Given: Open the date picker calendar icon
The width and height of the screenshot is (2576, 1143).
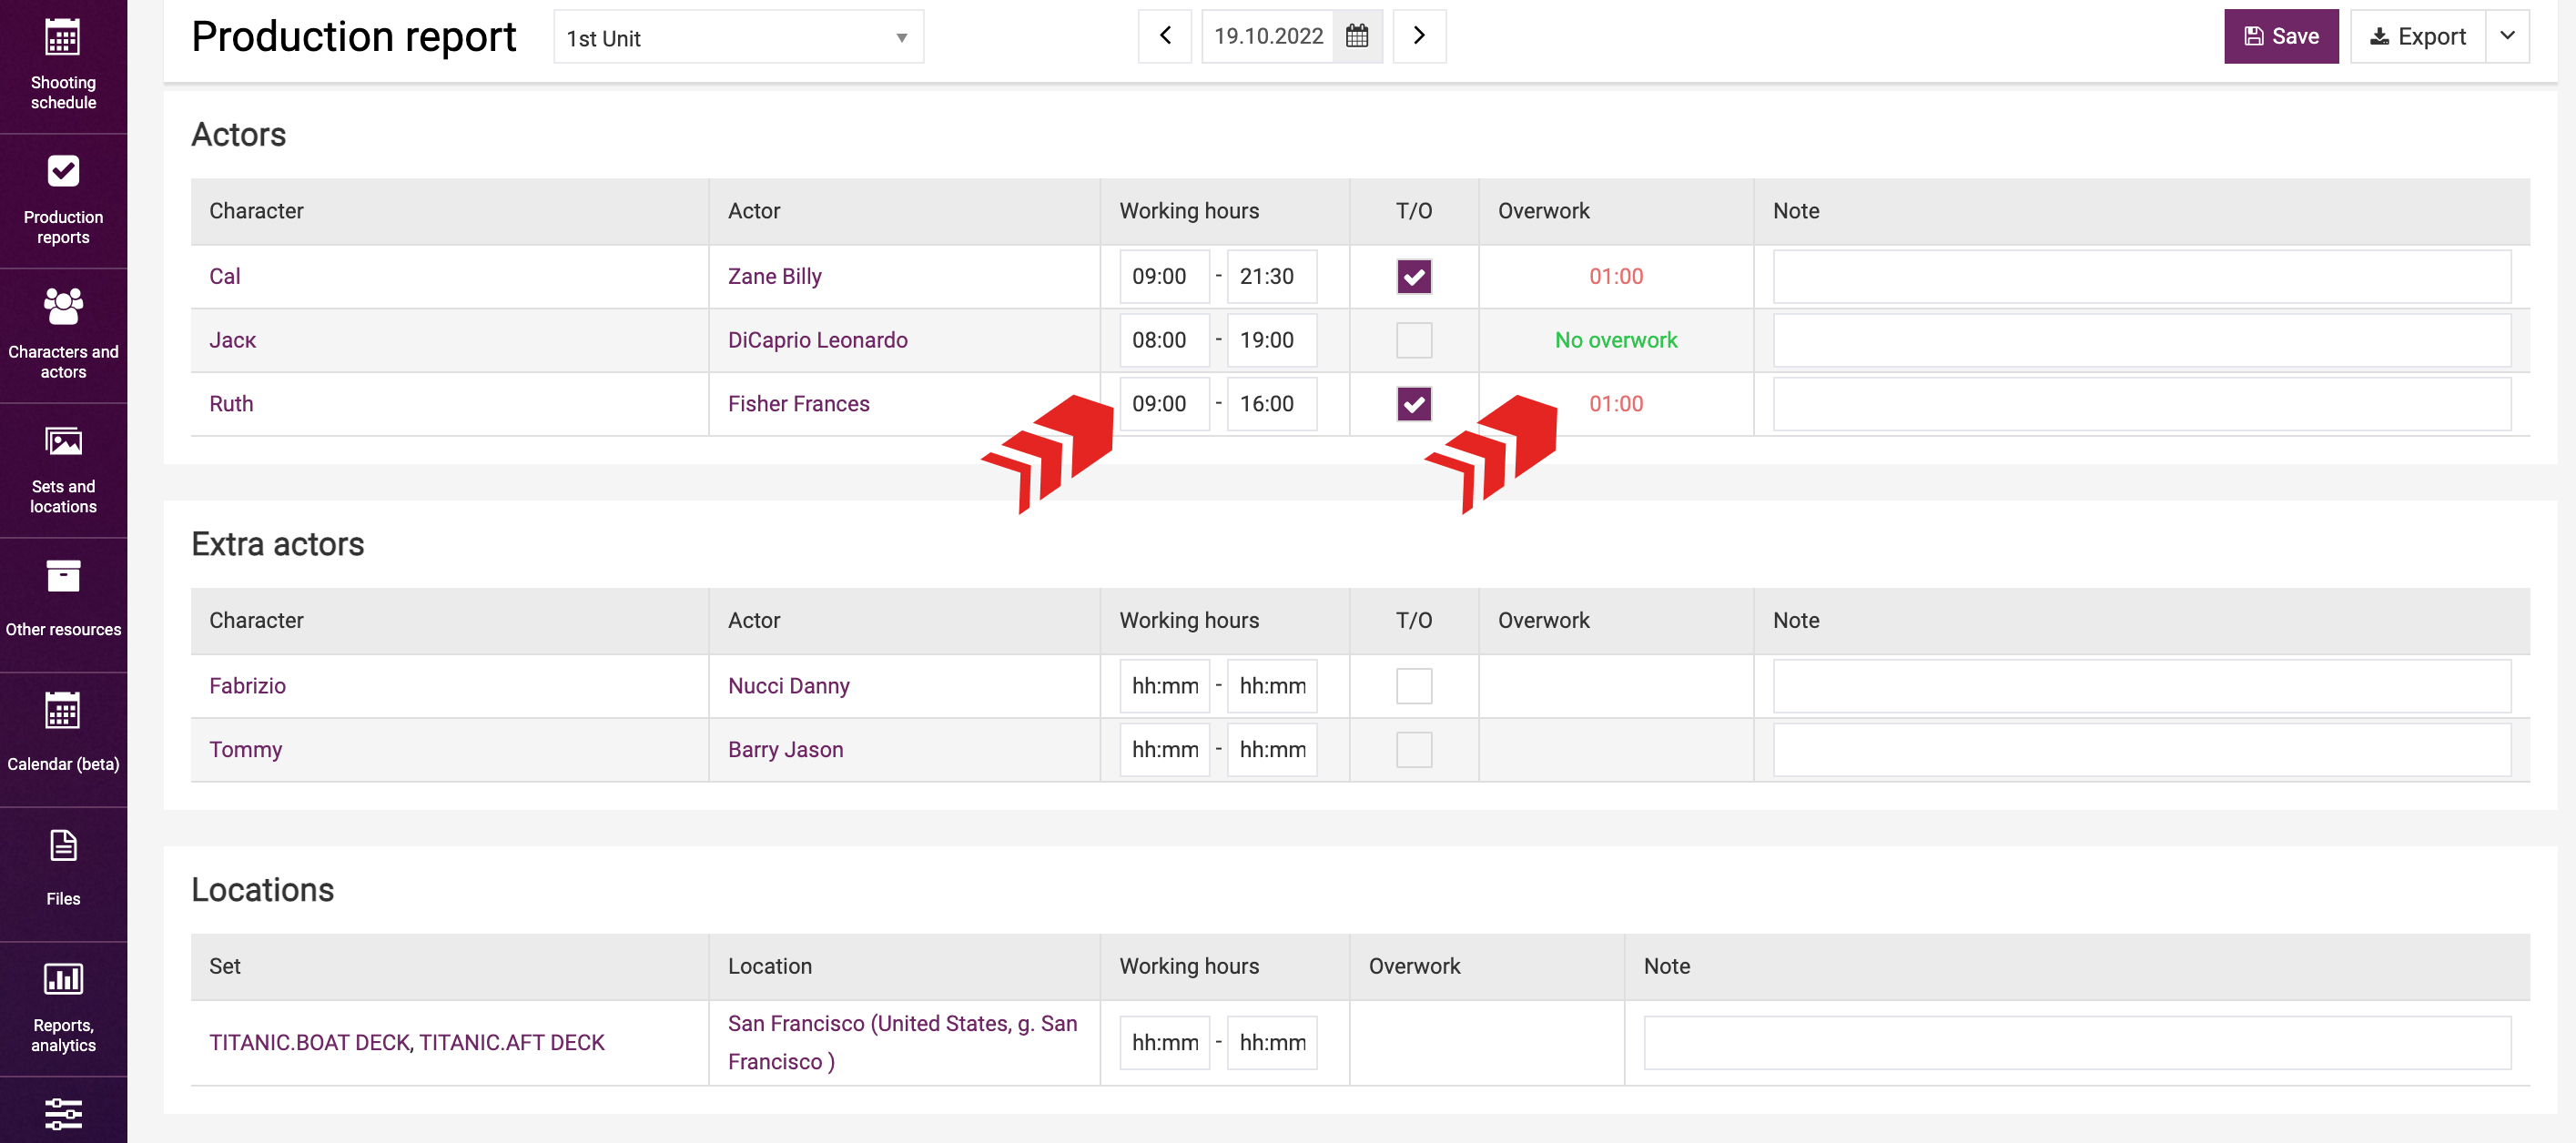Looking at the screenshot, I should pos(1357,36).
